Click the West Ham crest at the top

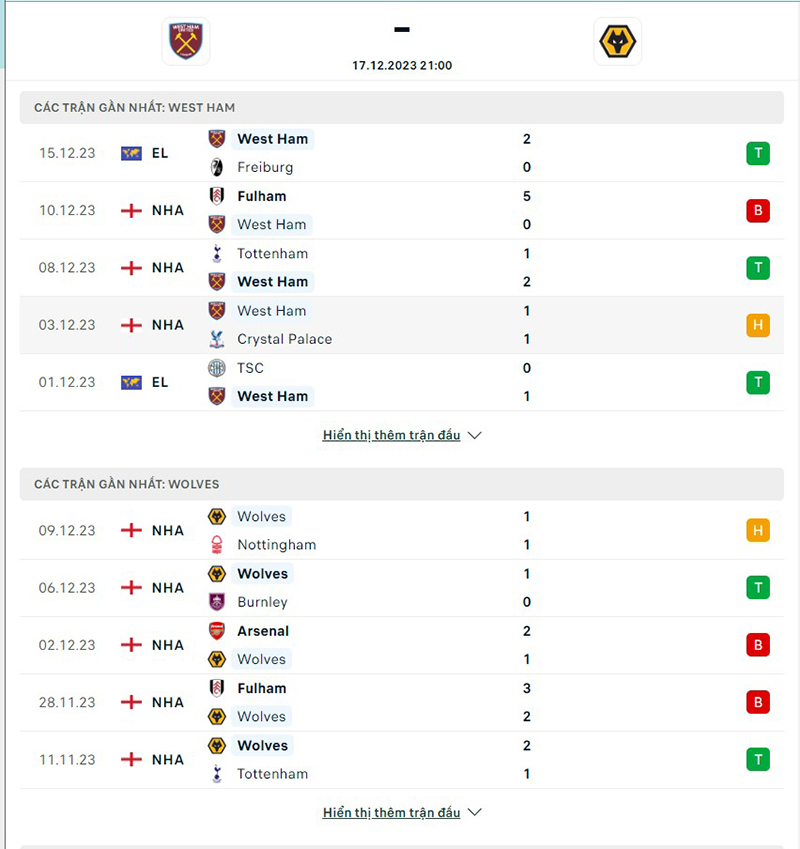coord(185,41)
